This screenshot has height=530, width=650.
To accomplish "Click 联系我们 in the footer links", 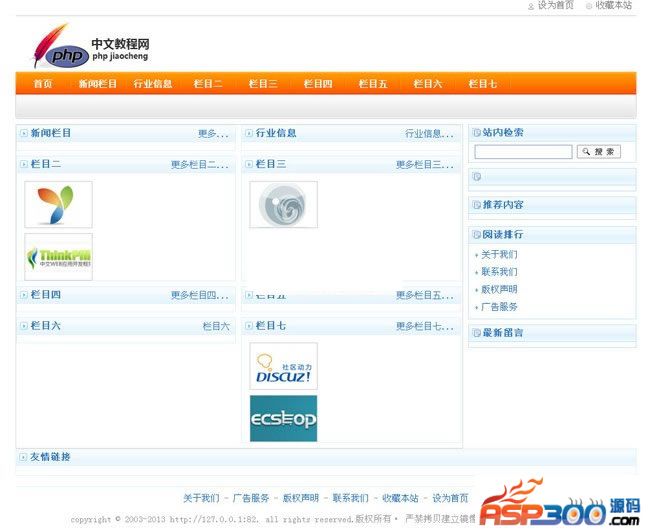I will [x=350, y=498].
